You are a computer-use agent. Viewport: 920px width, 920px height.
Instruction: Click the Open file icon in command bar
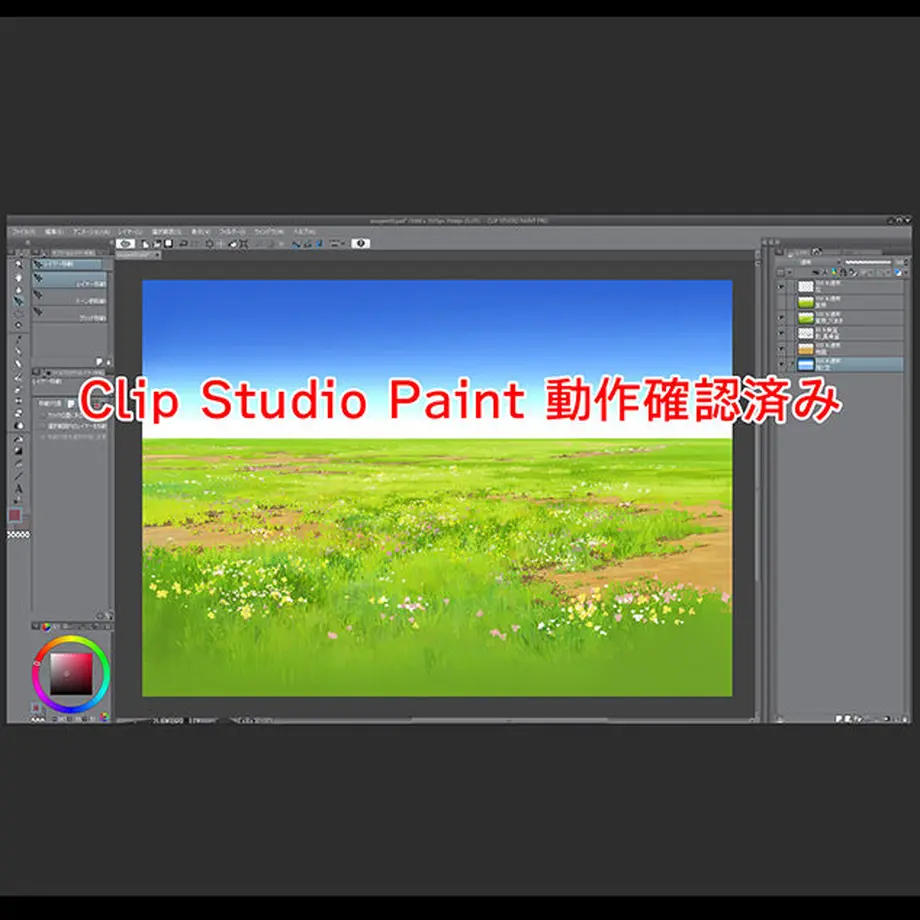(x=157, y=243)
